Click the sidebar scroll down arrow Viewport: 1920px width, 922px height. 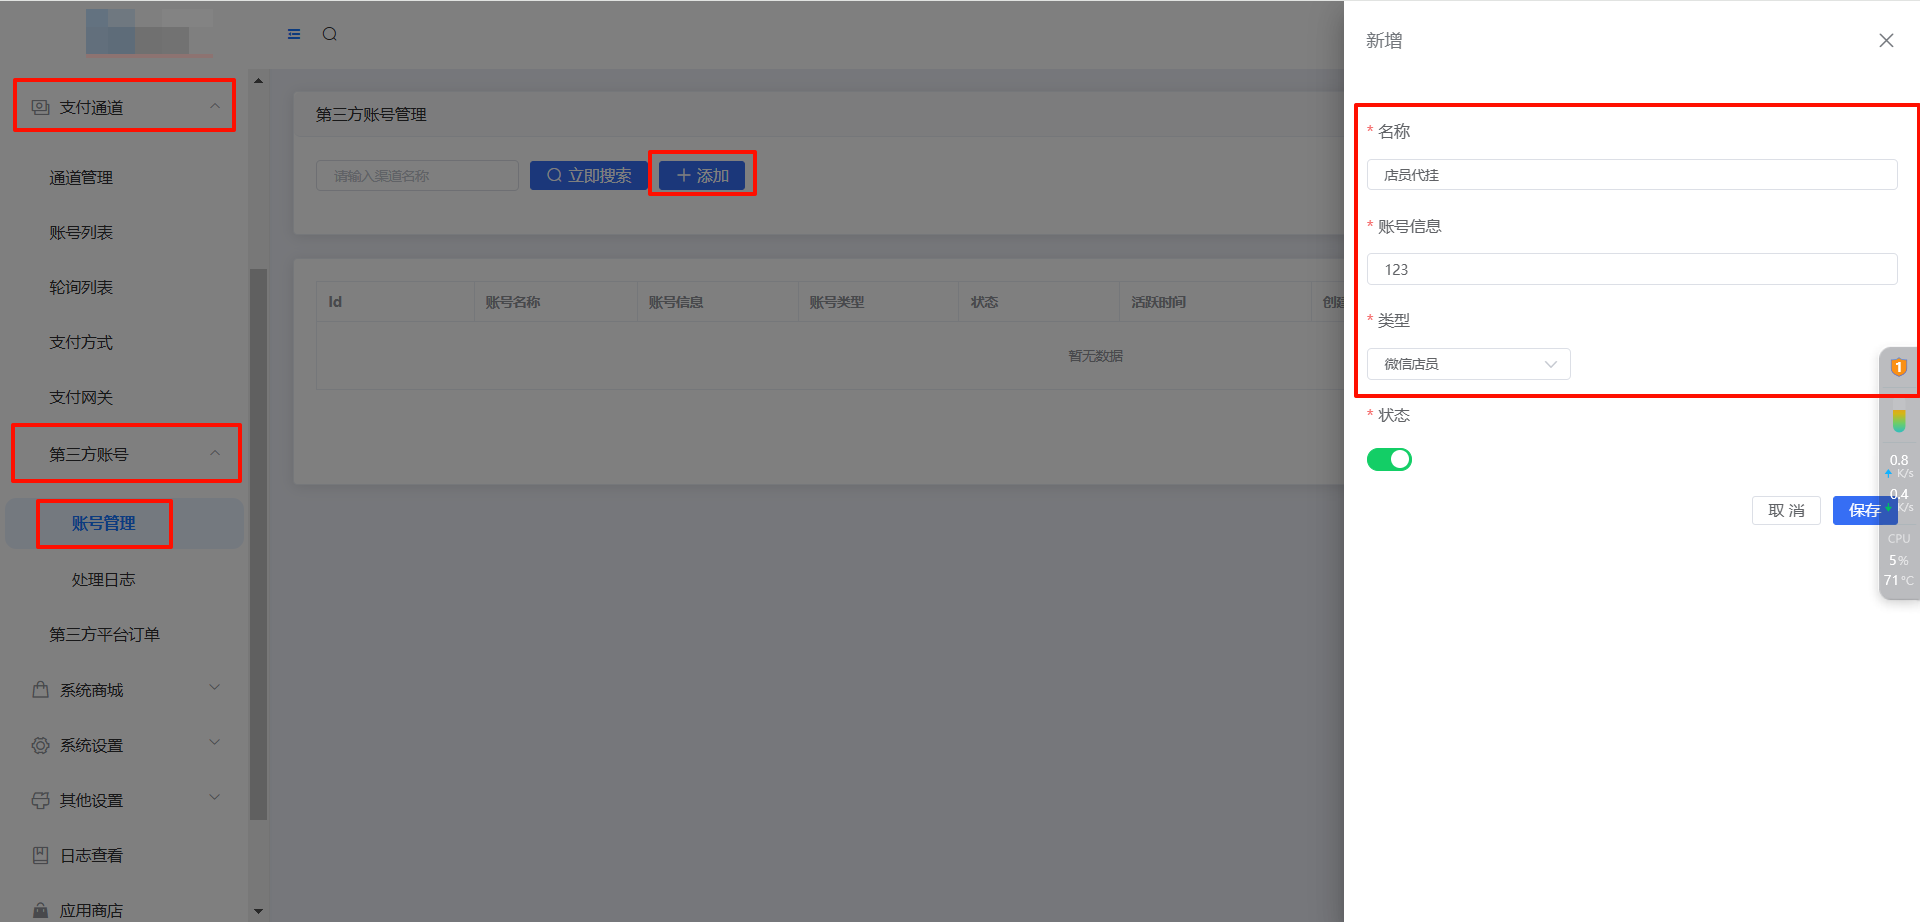click(258, 911)
